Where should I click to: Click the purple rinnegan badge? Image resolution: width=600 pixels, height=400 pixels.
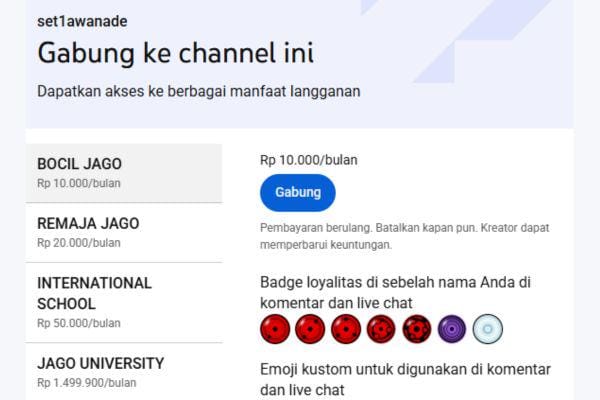[452, 329]
